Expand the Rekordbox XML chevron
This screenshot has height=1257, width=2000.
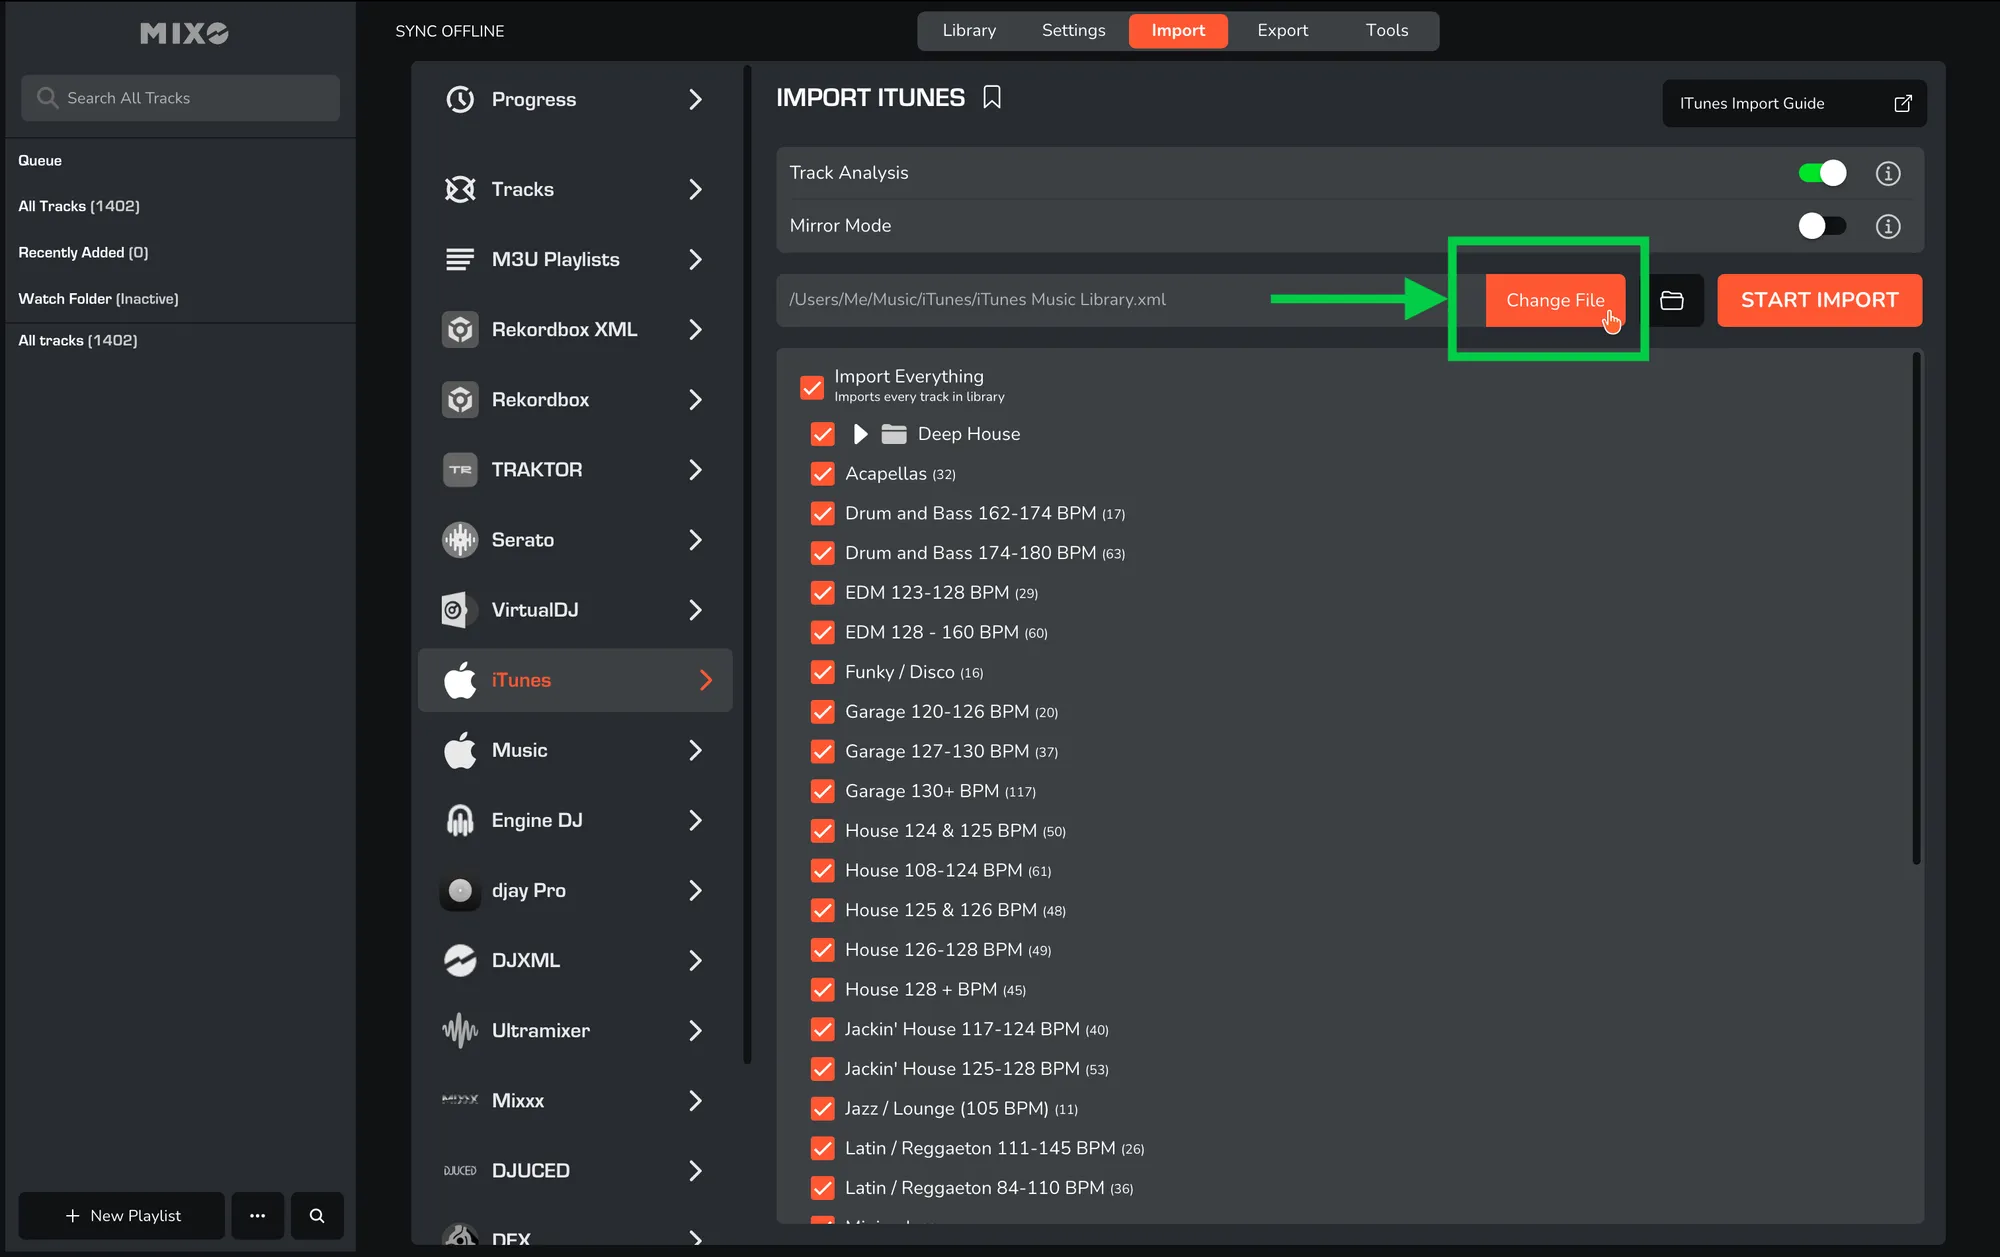click(696, 330)
